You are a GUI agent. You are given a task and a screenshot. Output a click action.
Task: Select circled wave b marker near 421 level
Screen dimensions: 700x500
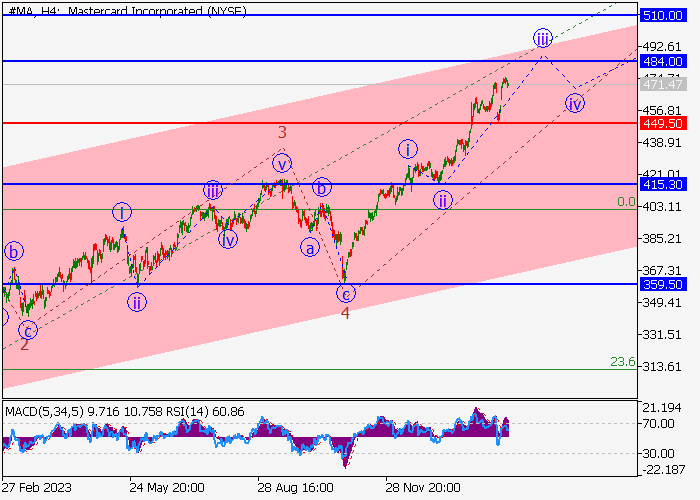pyautogui.click(x=322, y=187)
